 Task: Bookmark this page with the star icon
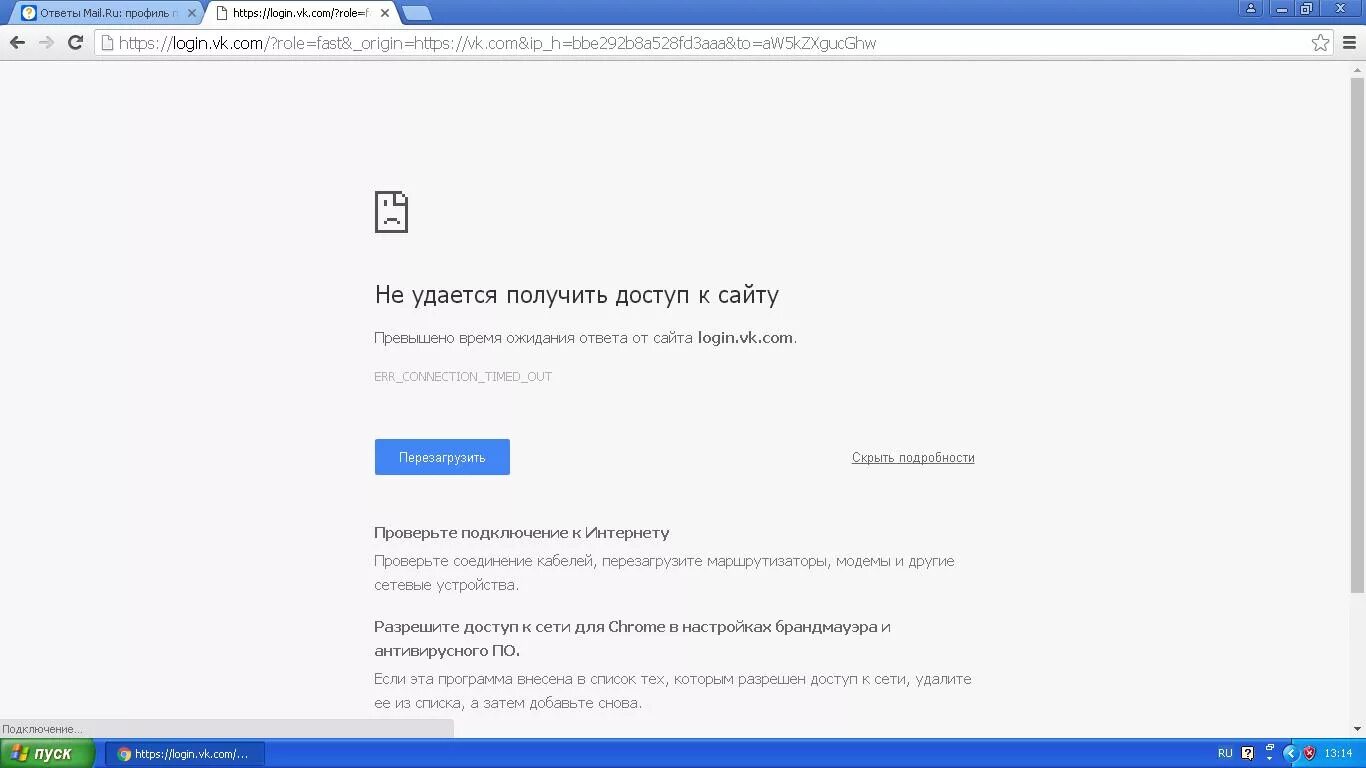click(1320, 43)
